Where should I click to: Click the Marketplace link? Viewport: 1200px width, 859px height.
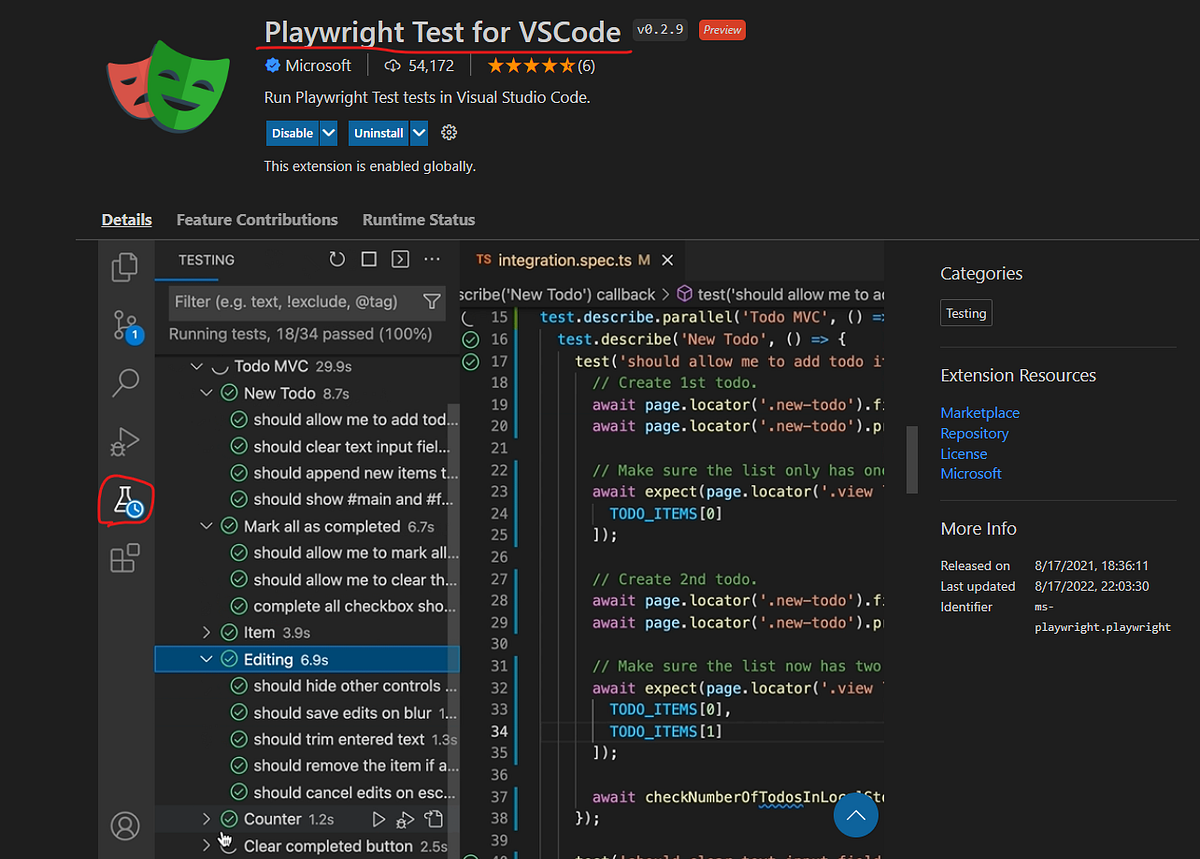tap(979, 412)
